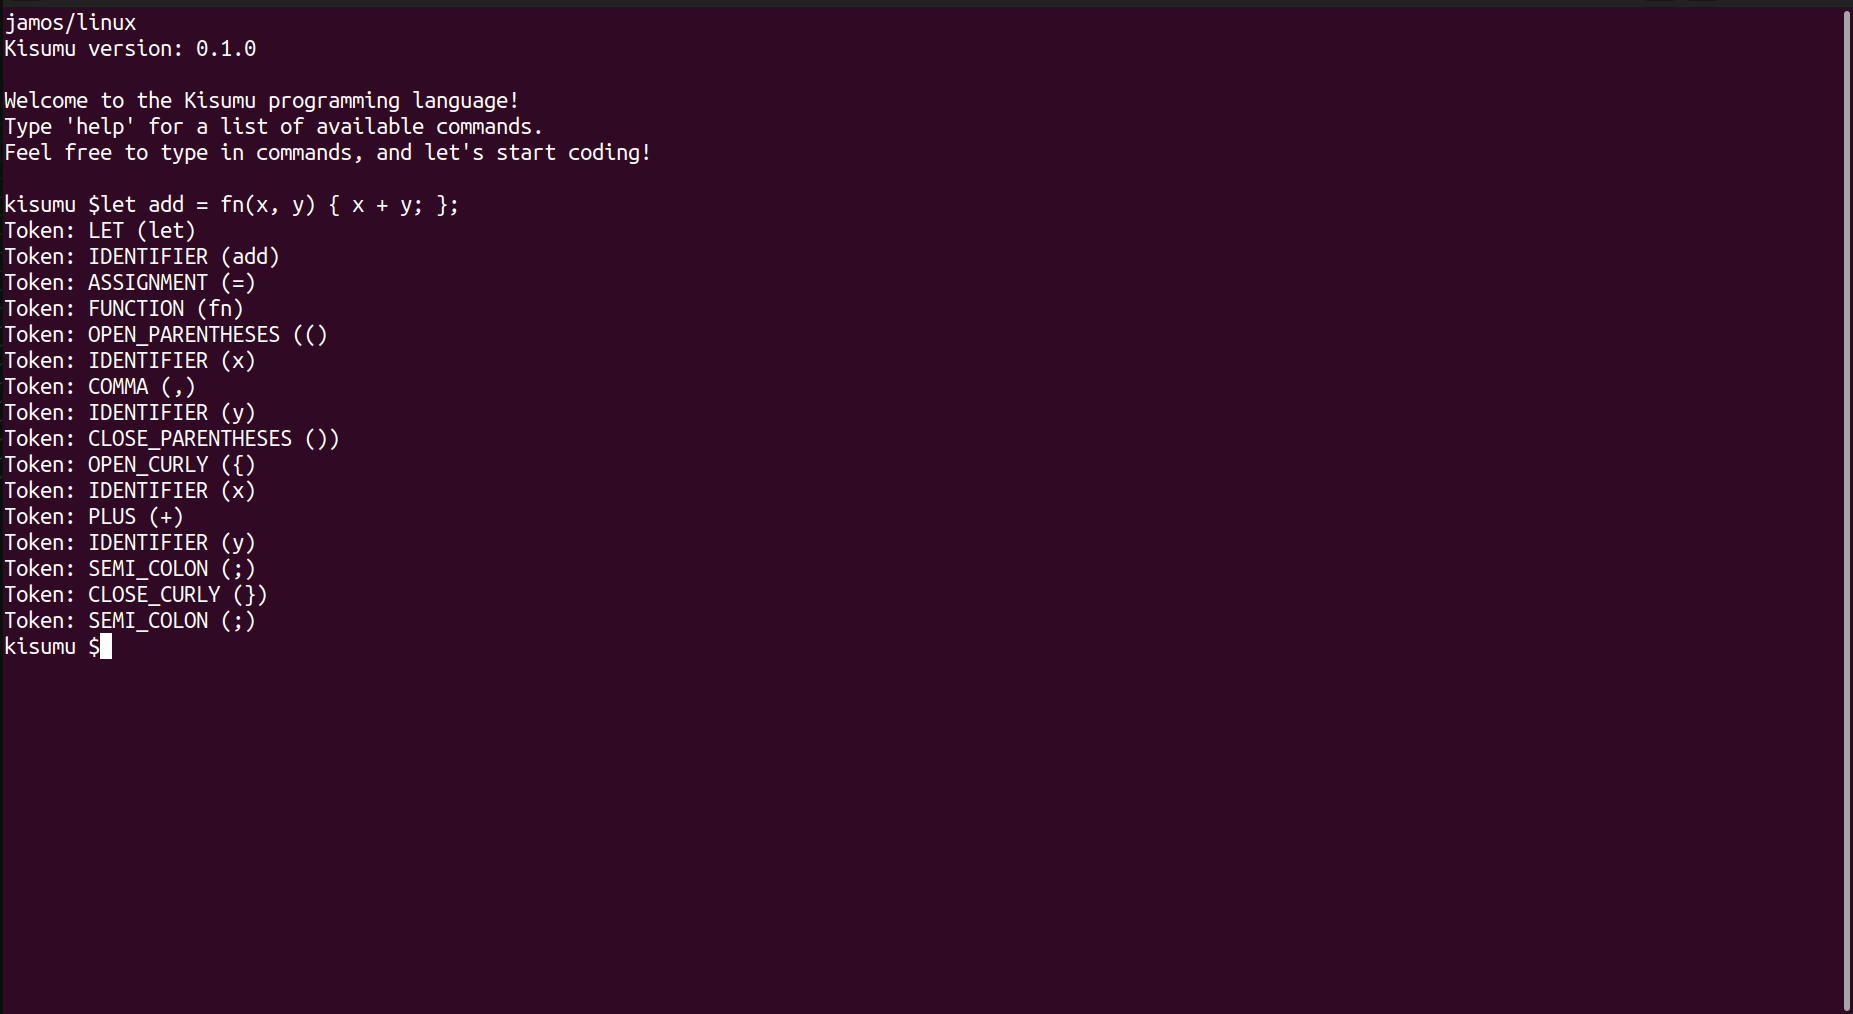
Task: Click the 'IDENTIFIER (add)' token line
Action: 183,257
